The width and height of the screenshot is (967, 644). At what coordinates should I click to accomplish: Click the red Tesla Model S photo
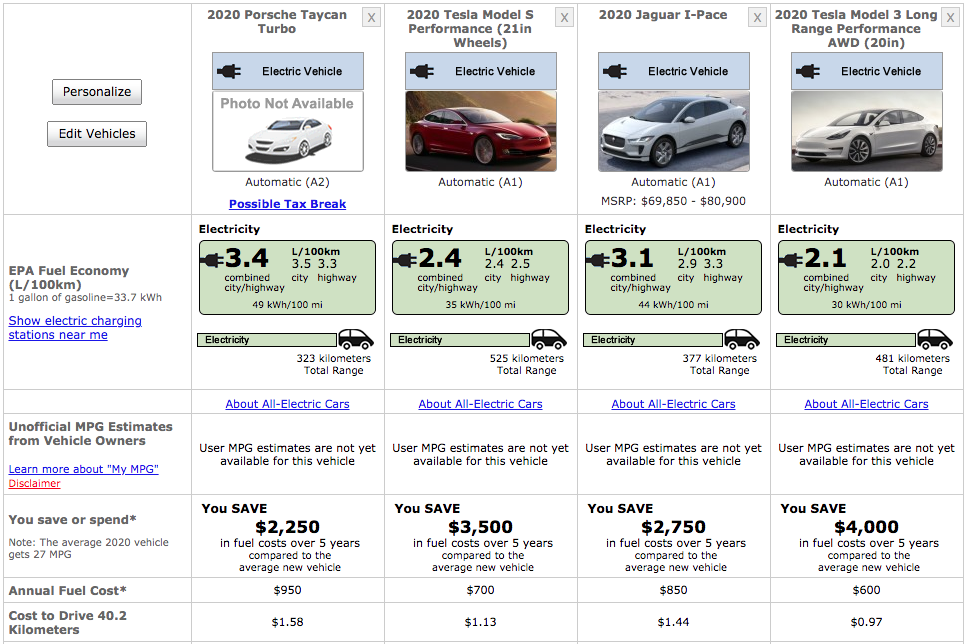[x=481, y=131]
